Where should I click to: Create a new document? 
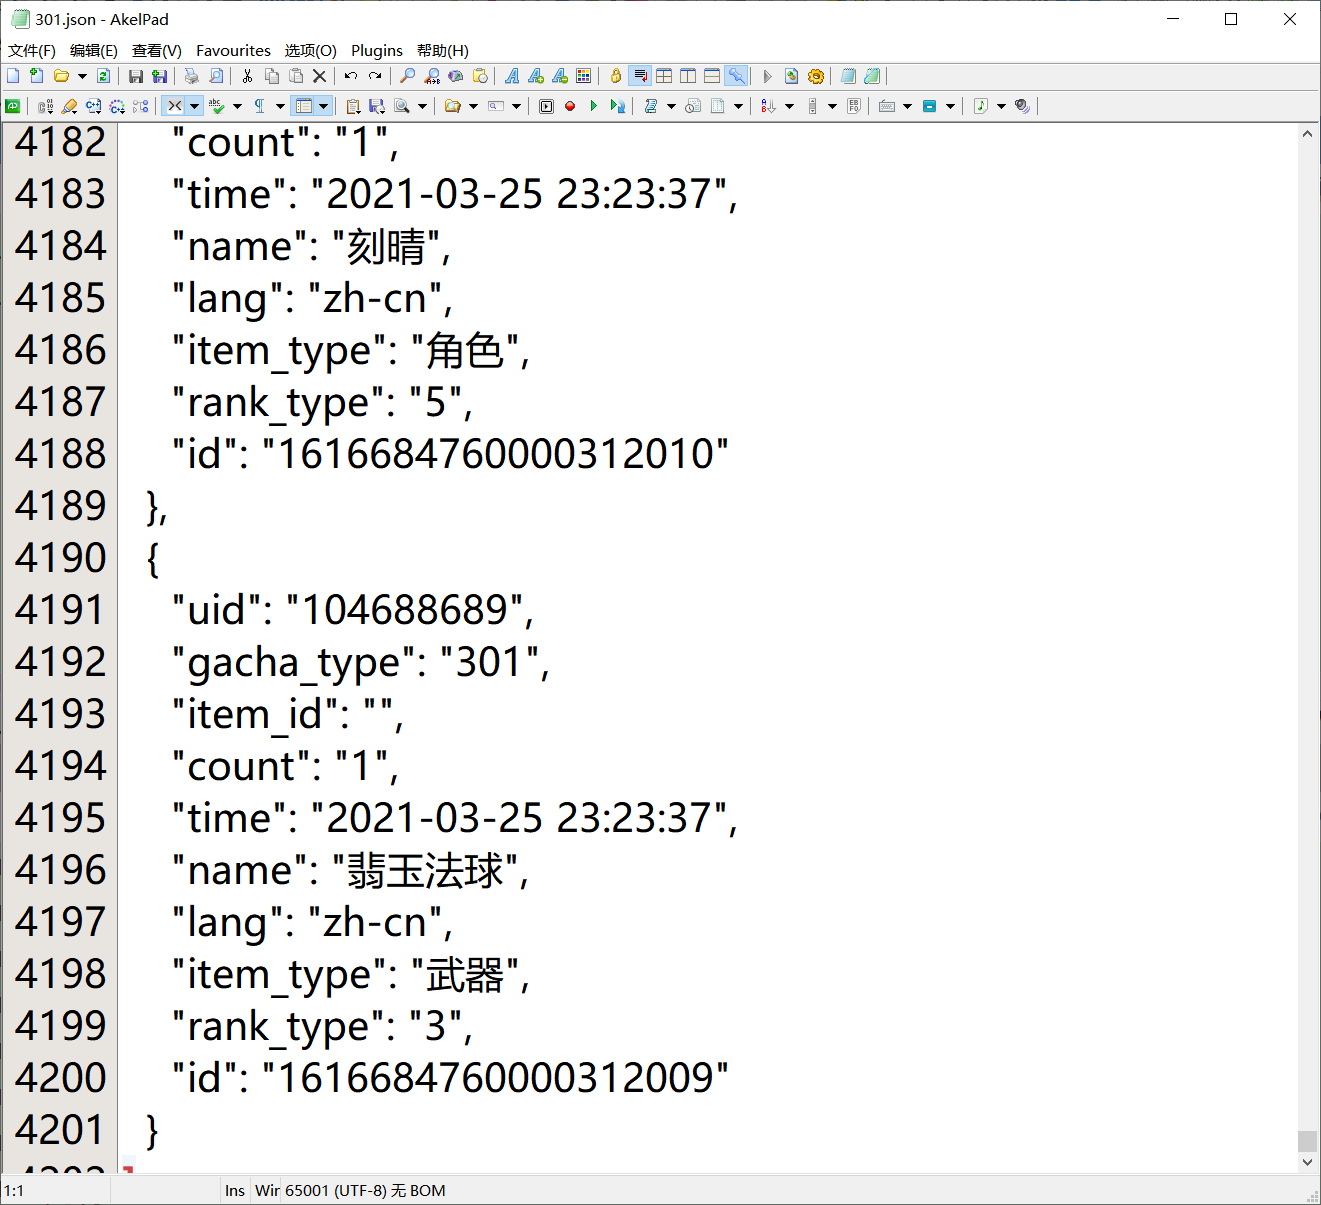click(13, 75)
